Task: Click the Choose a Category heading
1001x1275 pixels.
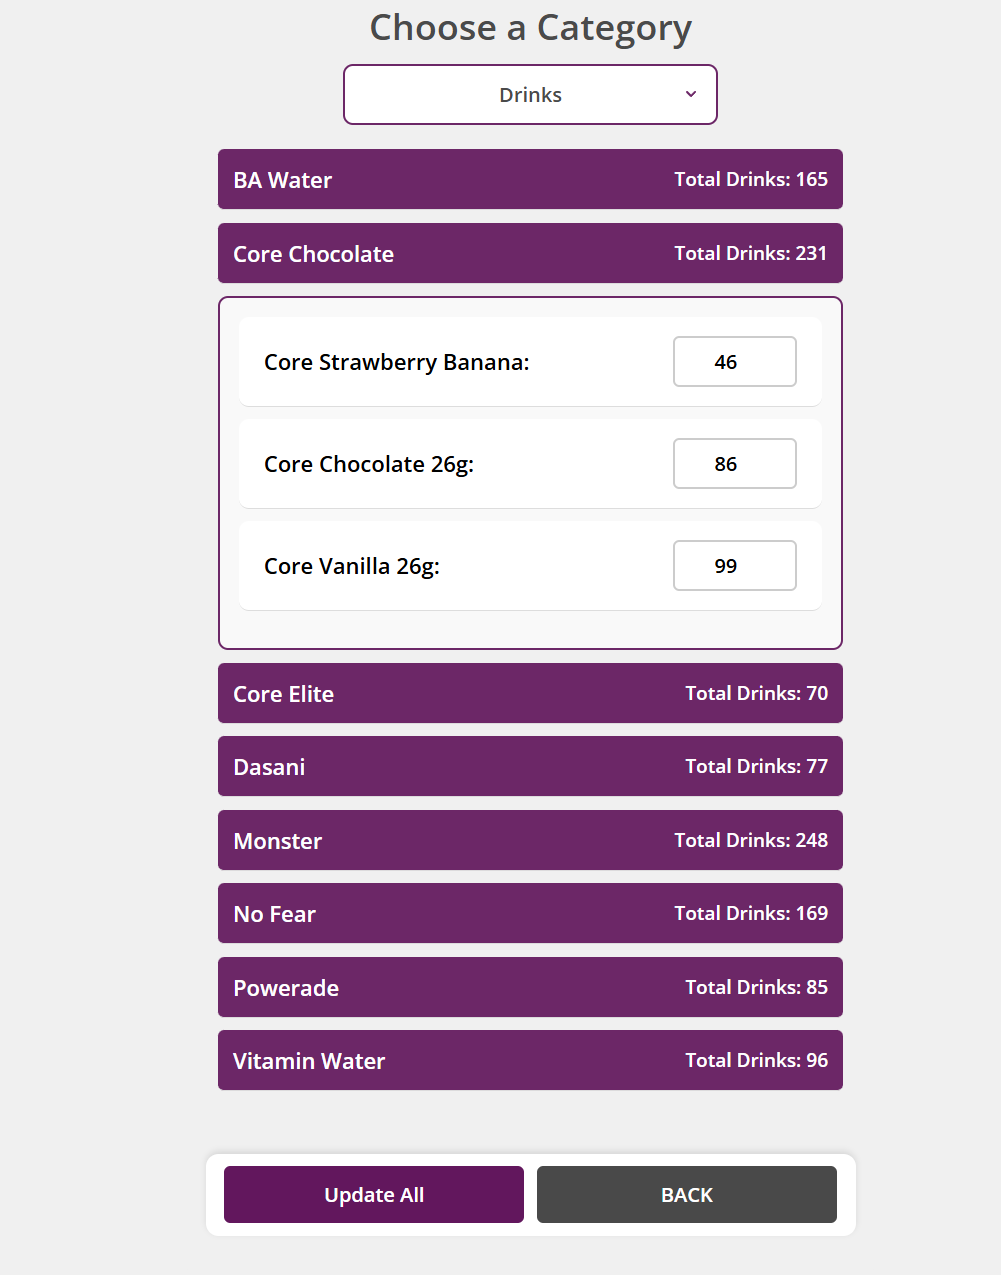Action: click(530, 28)
